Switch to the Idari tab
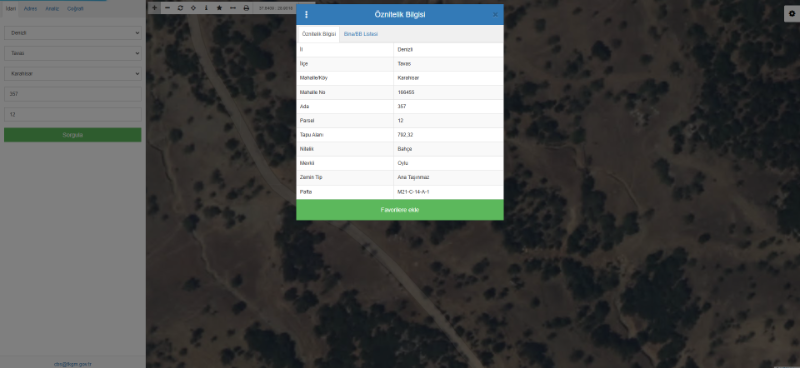The height and width of the screenshot is (368, 800). click(11, 9)
